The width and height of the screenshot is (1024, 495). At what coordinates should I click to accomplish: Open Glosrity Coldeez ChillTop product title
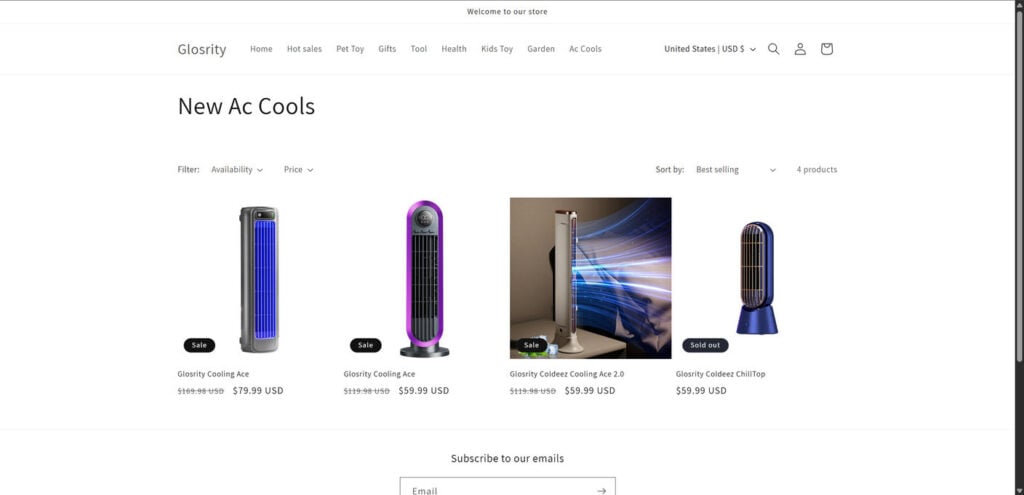(x=720, y=374)
